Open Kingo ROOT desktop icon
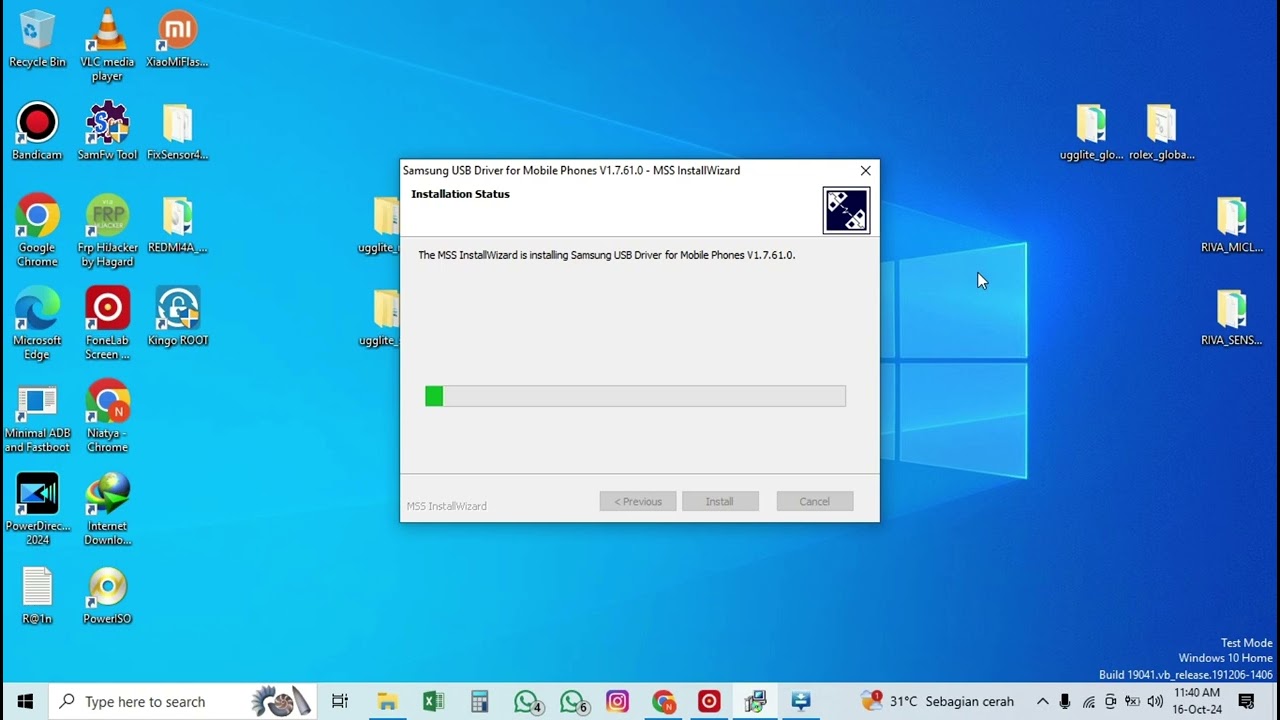 tap(177, 317)
